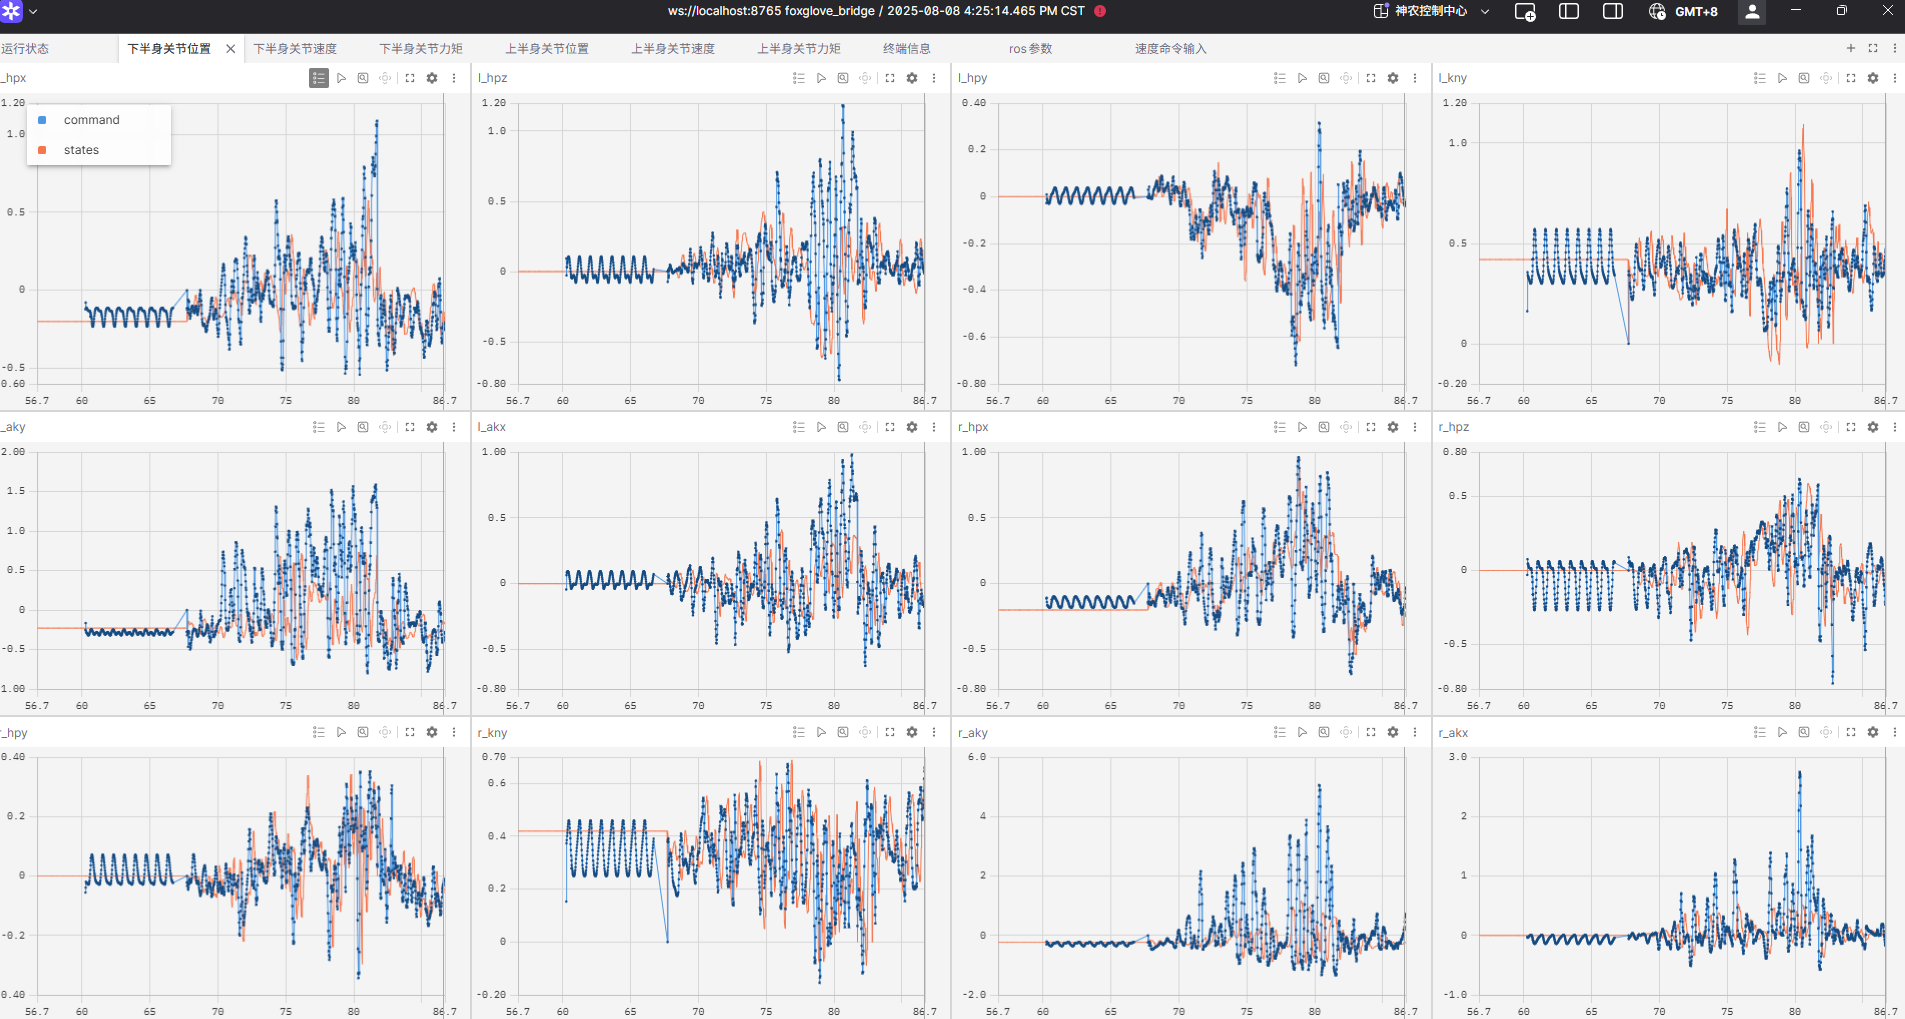Toggle the right sidebar in the top bar
Viewport: 1905px width, 1019px height.
tap(1613, 11)
